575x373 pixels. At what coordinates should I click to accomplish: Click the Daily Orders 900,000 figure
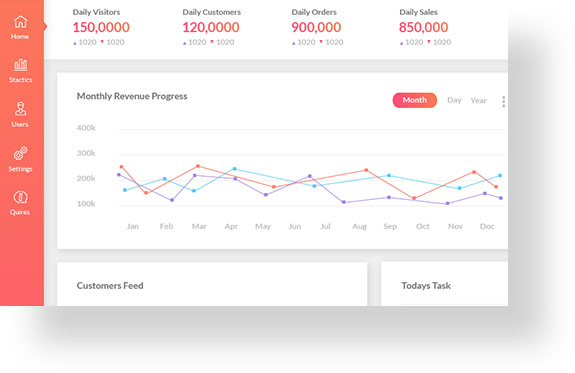click(316, 27)
